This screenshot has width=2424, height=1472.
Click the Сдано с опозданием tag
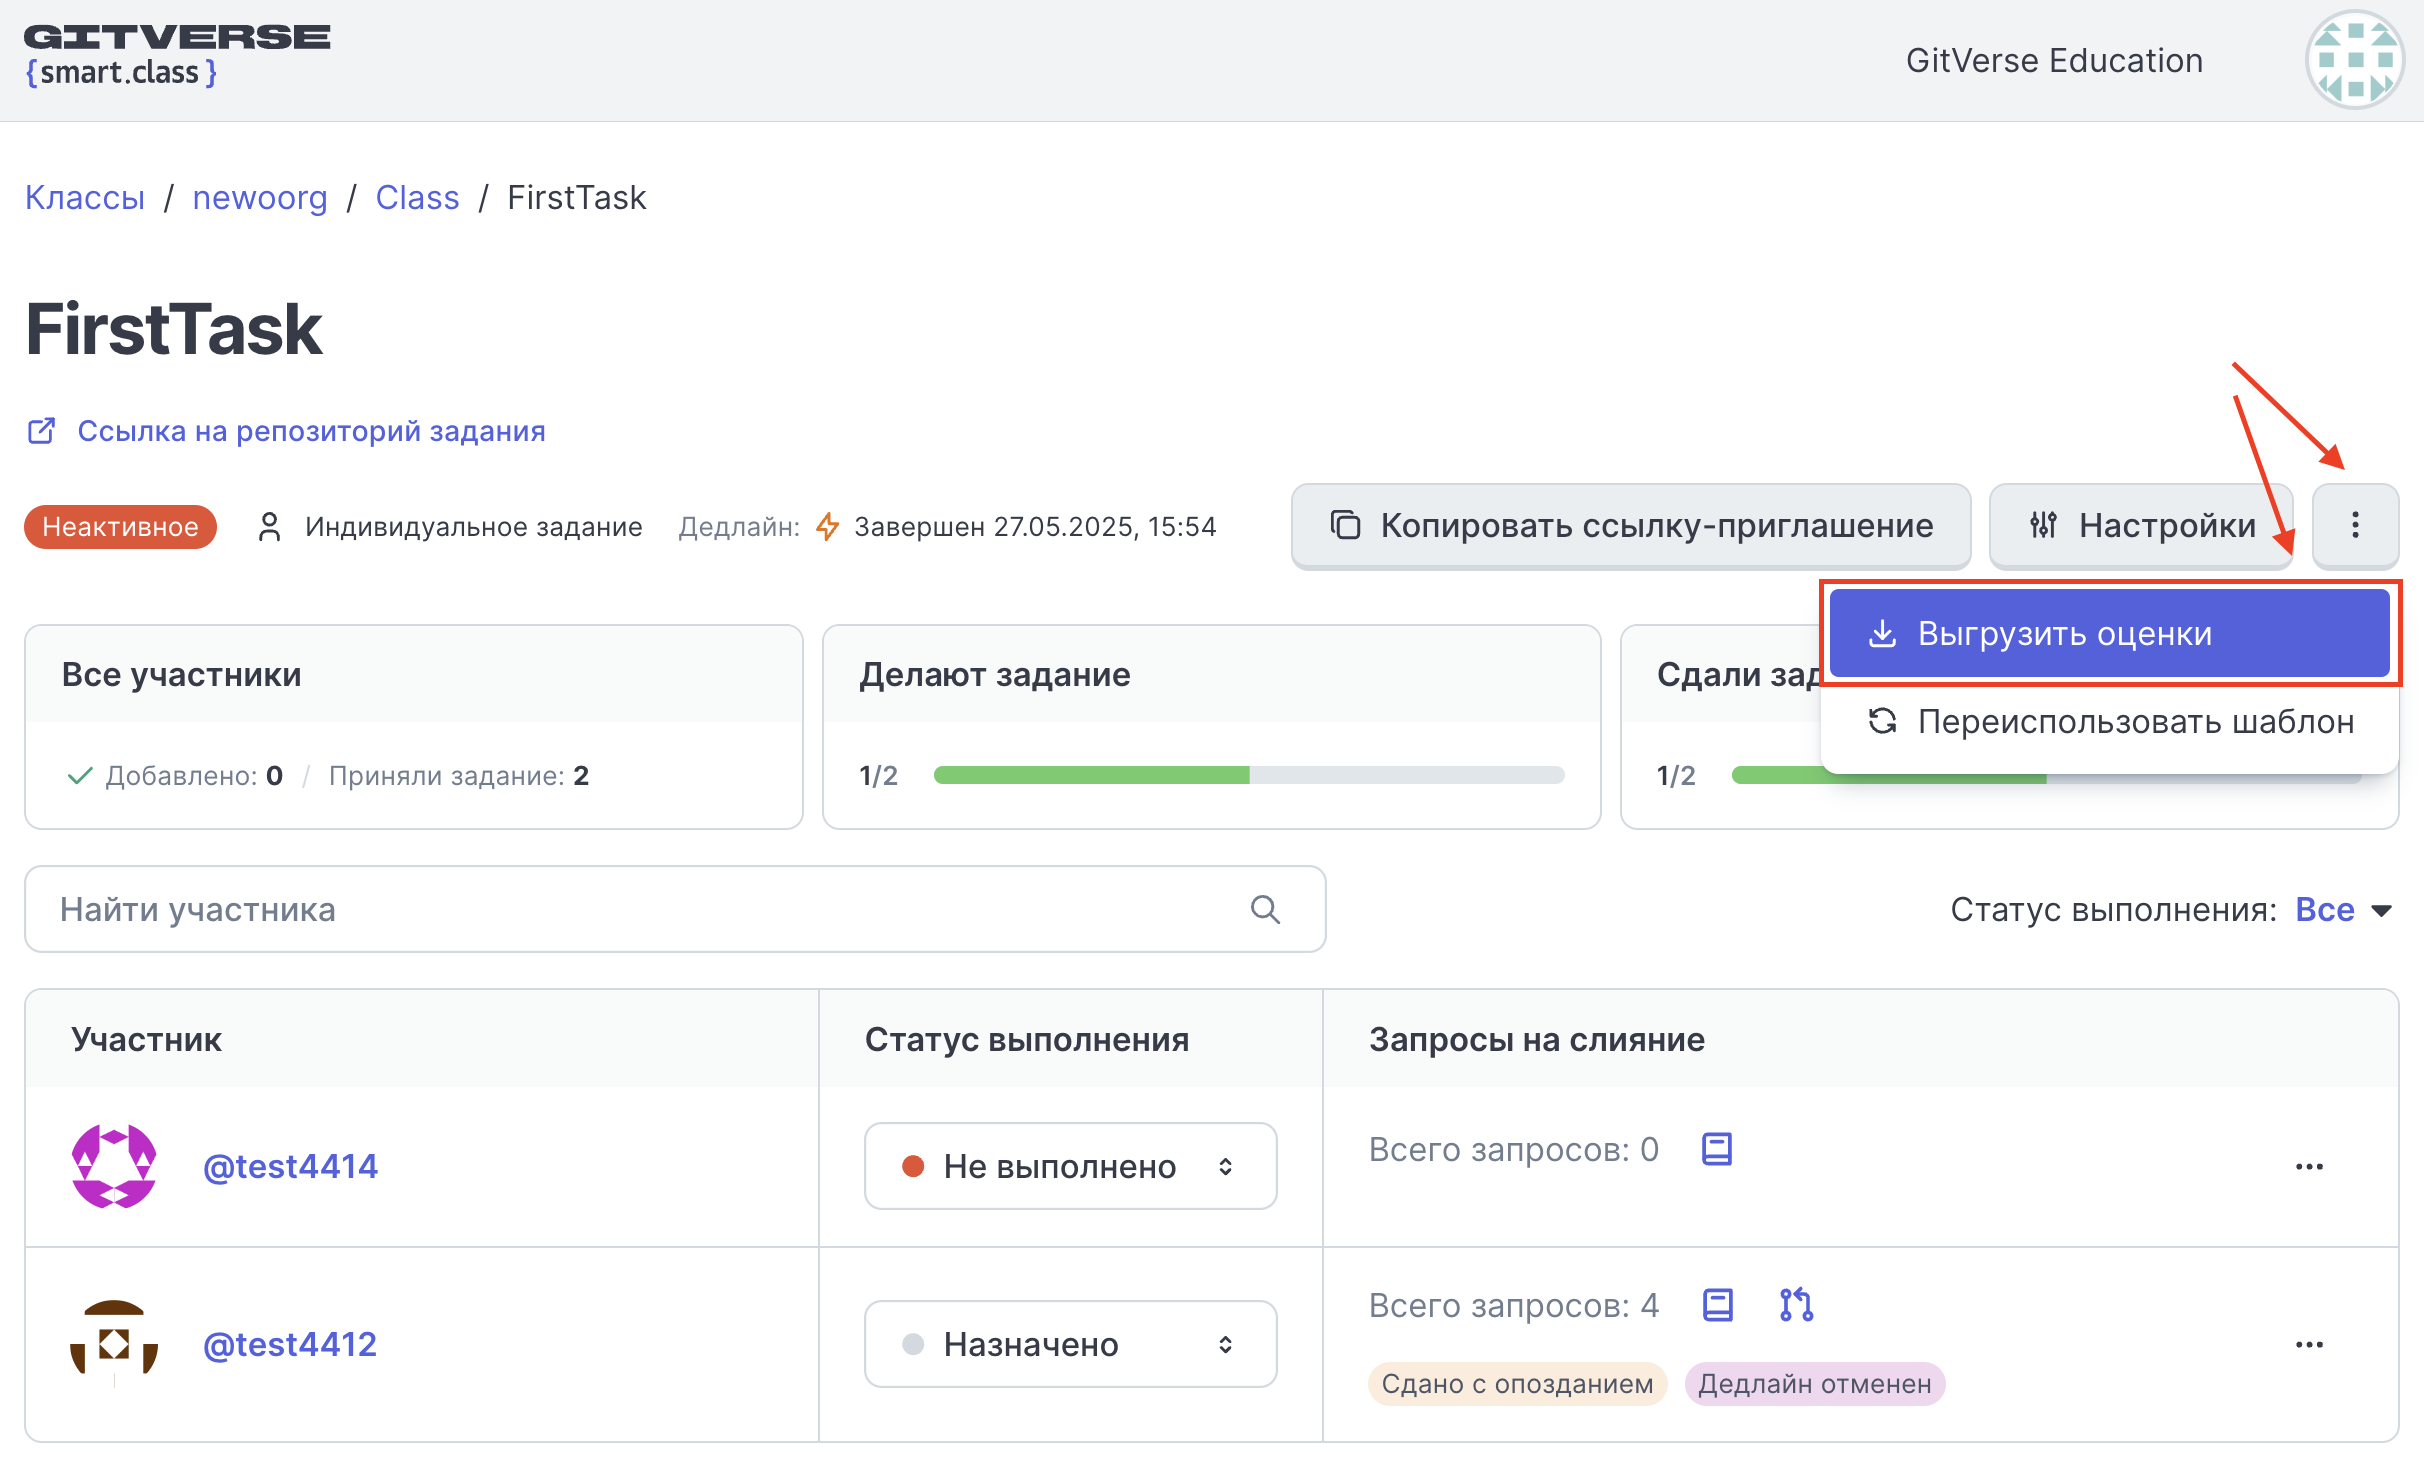point(1517,1384)
